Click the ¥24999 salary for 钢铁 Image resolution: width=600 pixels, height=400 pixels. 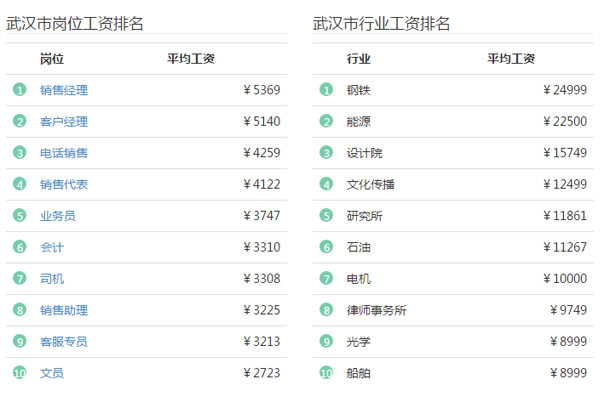coord(565,90)
